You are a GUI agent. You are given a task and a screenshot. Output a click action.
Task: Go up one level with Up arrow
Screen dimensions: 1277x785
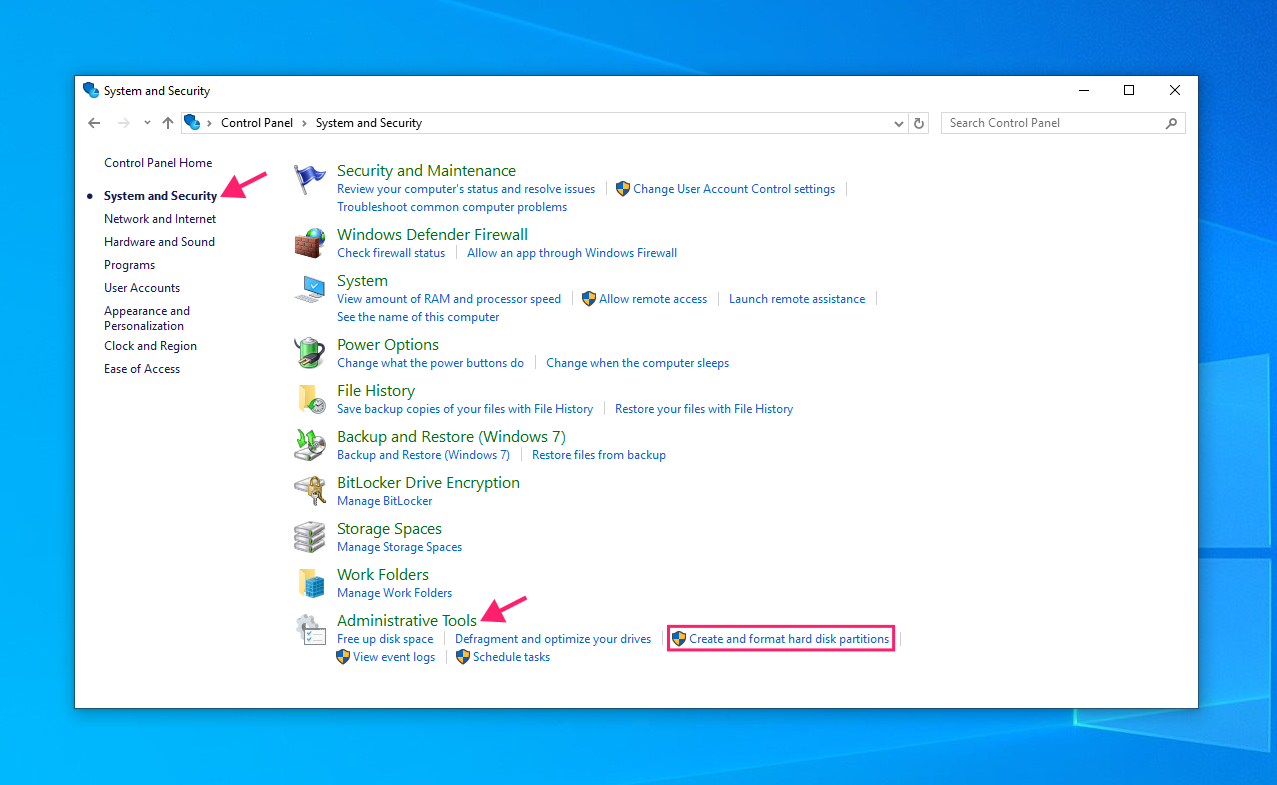click(168, 123)
